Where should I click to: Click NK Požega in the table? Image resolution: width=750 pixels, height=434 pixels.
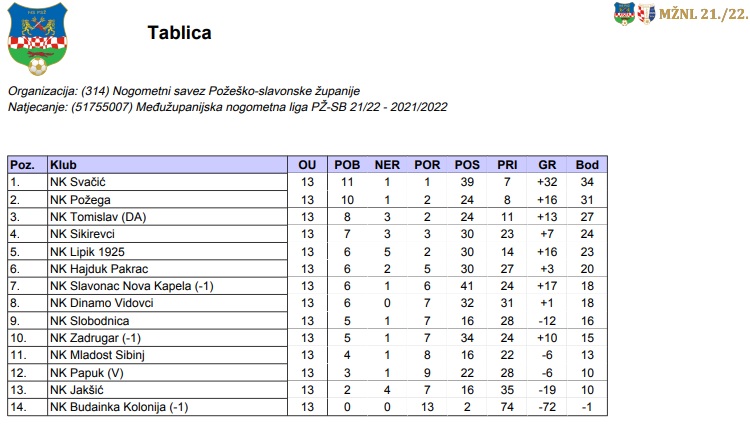[x=78, y=199]
